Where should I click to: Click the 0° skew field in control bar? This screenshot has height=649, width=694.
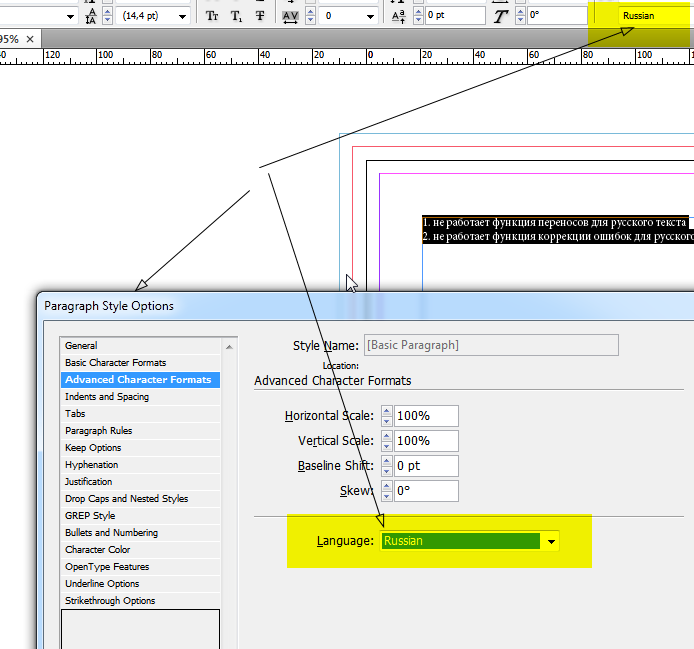click(x=557, y=15)
